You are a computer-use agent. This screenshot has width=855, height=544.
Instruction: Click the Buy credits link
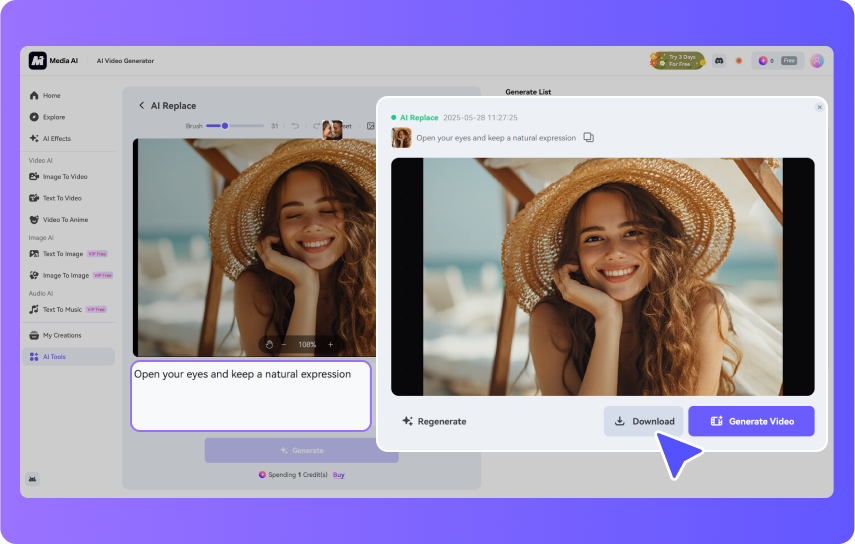click(339, 475)
